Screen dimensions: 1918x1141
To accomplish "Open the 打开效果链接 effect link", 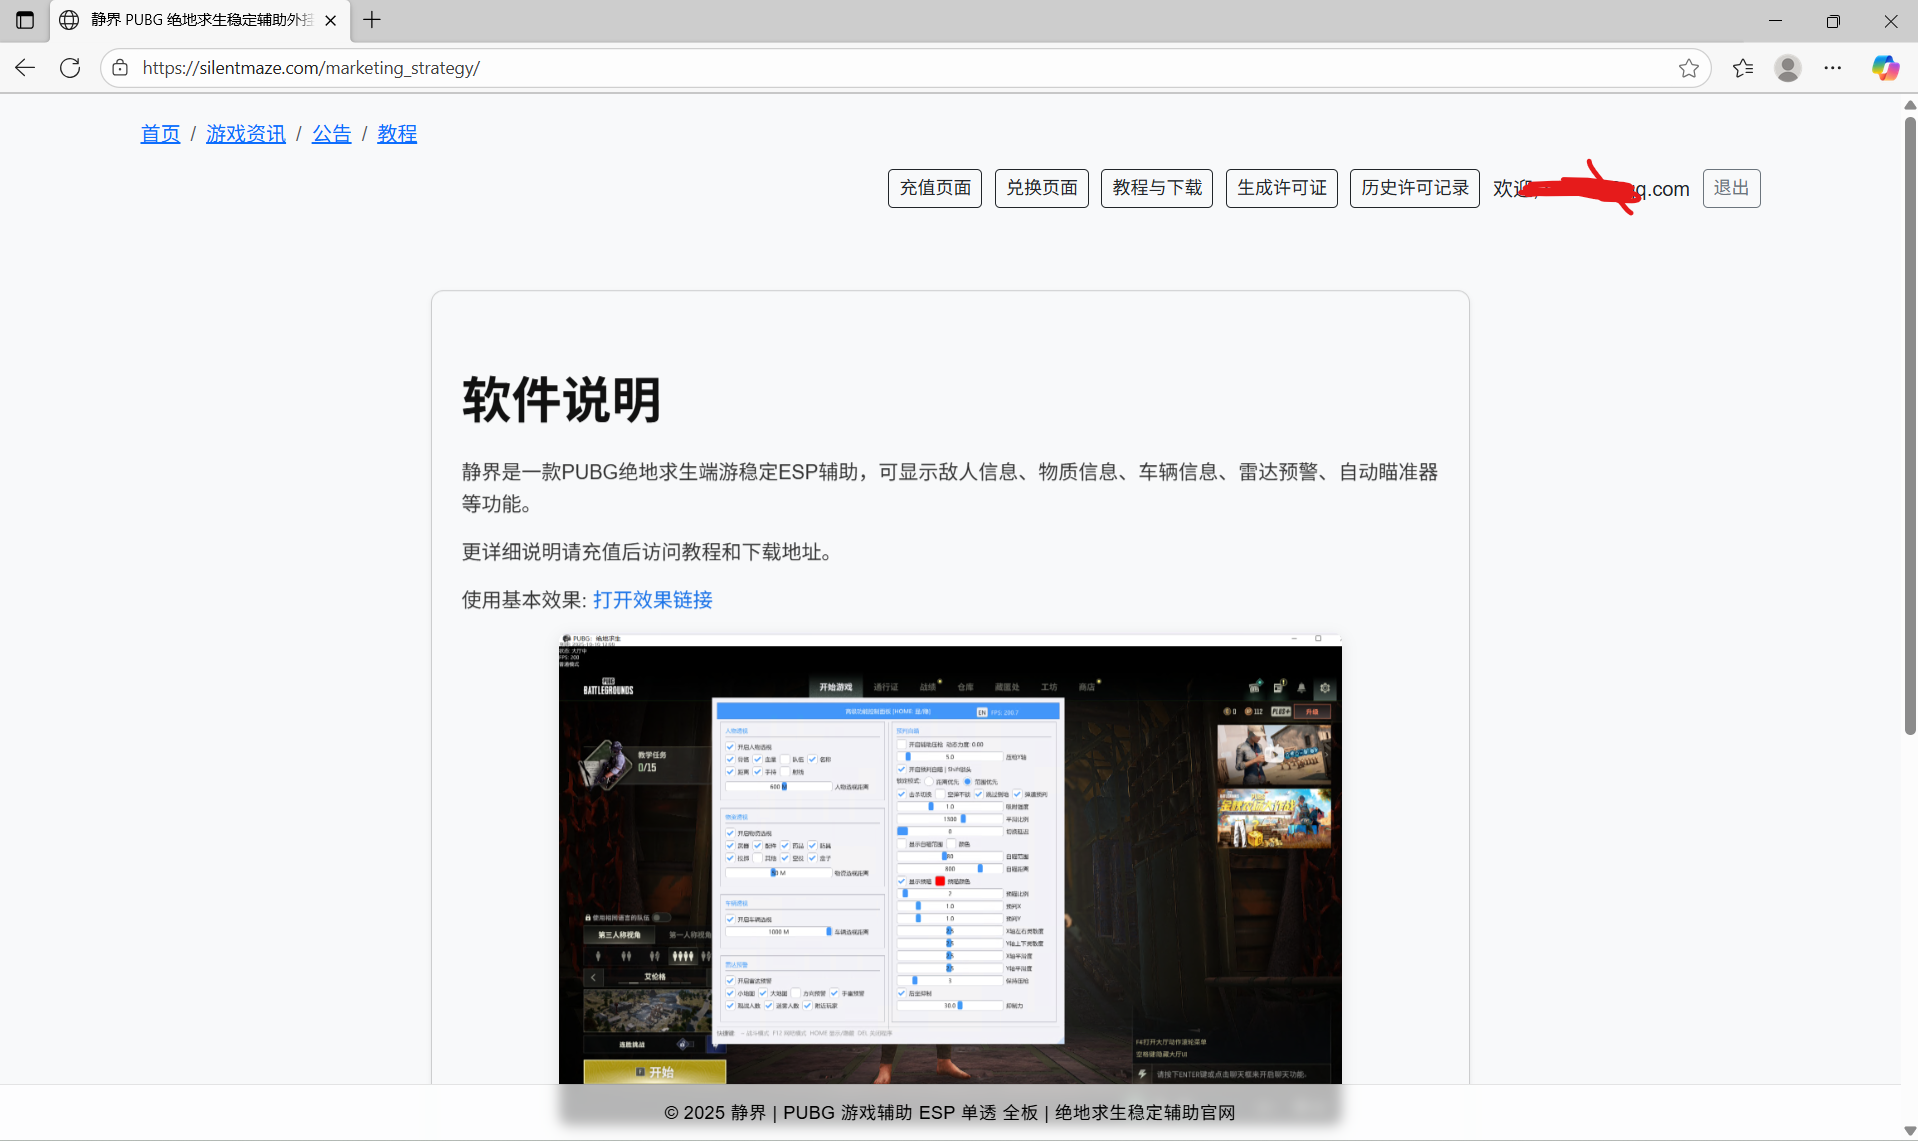I will point(651,599).
